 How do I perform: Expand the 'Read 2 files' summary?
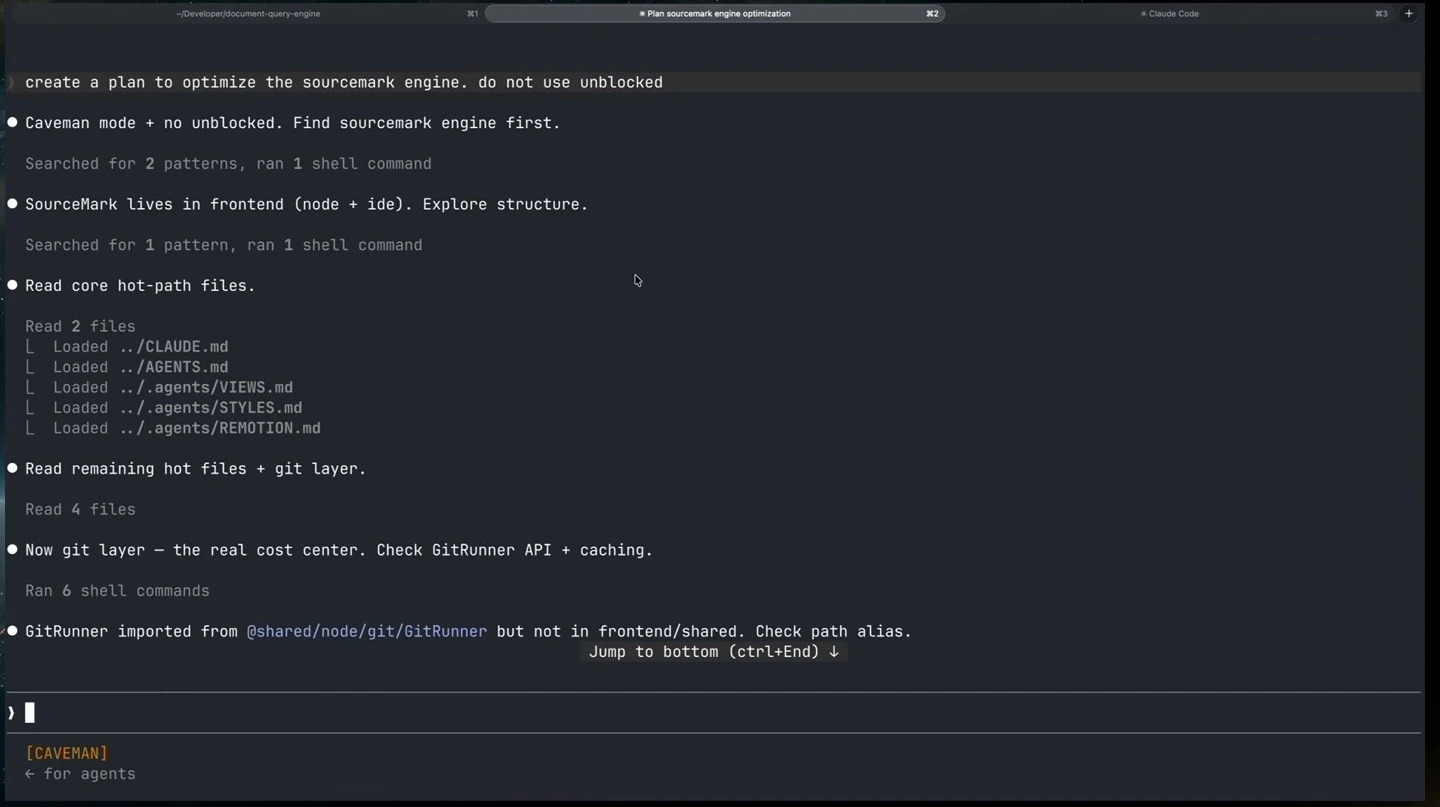coord(80,327)
